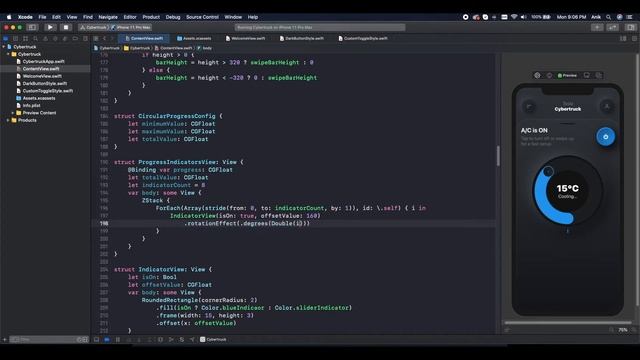Expand the Preview Content folder

pyautogui.click(x=13, y=113)
